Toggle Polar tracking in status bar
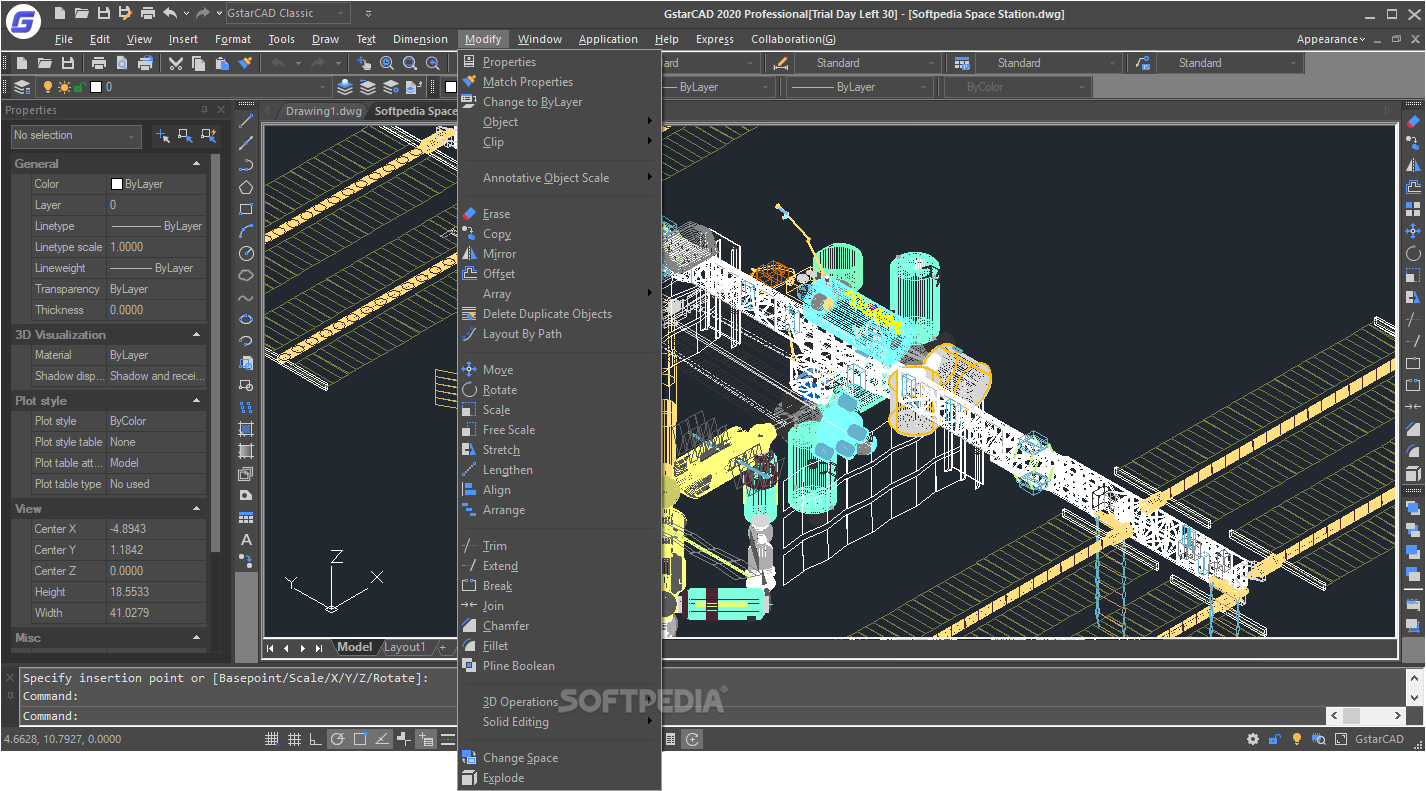This screenshot has width=1426, height=791. click(x=338, y=739)
